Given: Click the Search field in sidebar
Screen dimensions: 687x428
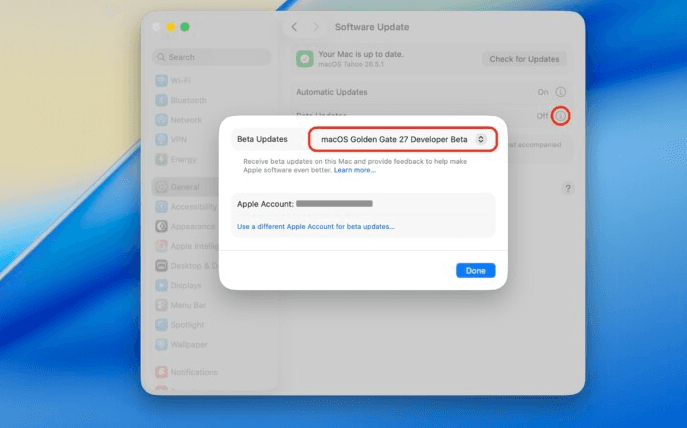Looking at the screenshot, I should (212, 57).
